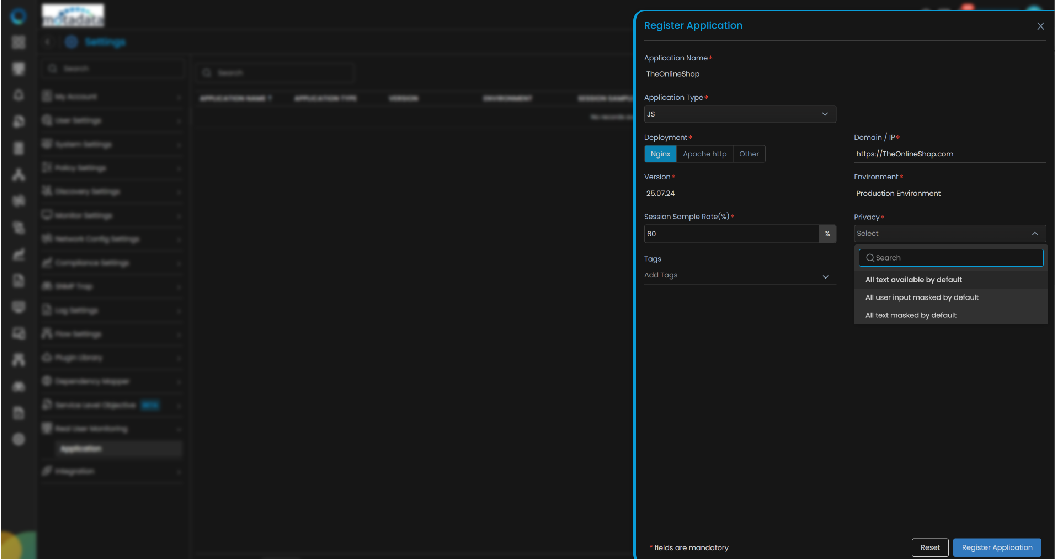Expand Policy Settings section
This screenshot has height=560, width=1056.
tap(112, 168)
